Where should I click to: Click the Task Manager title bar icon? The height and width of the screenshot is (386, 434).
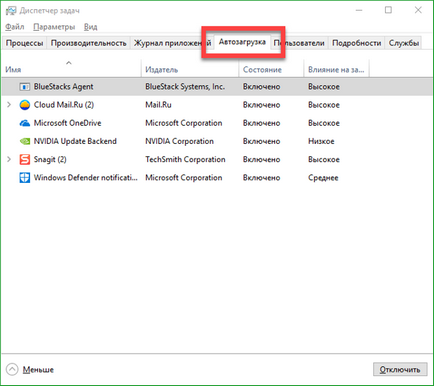(11, 11)
